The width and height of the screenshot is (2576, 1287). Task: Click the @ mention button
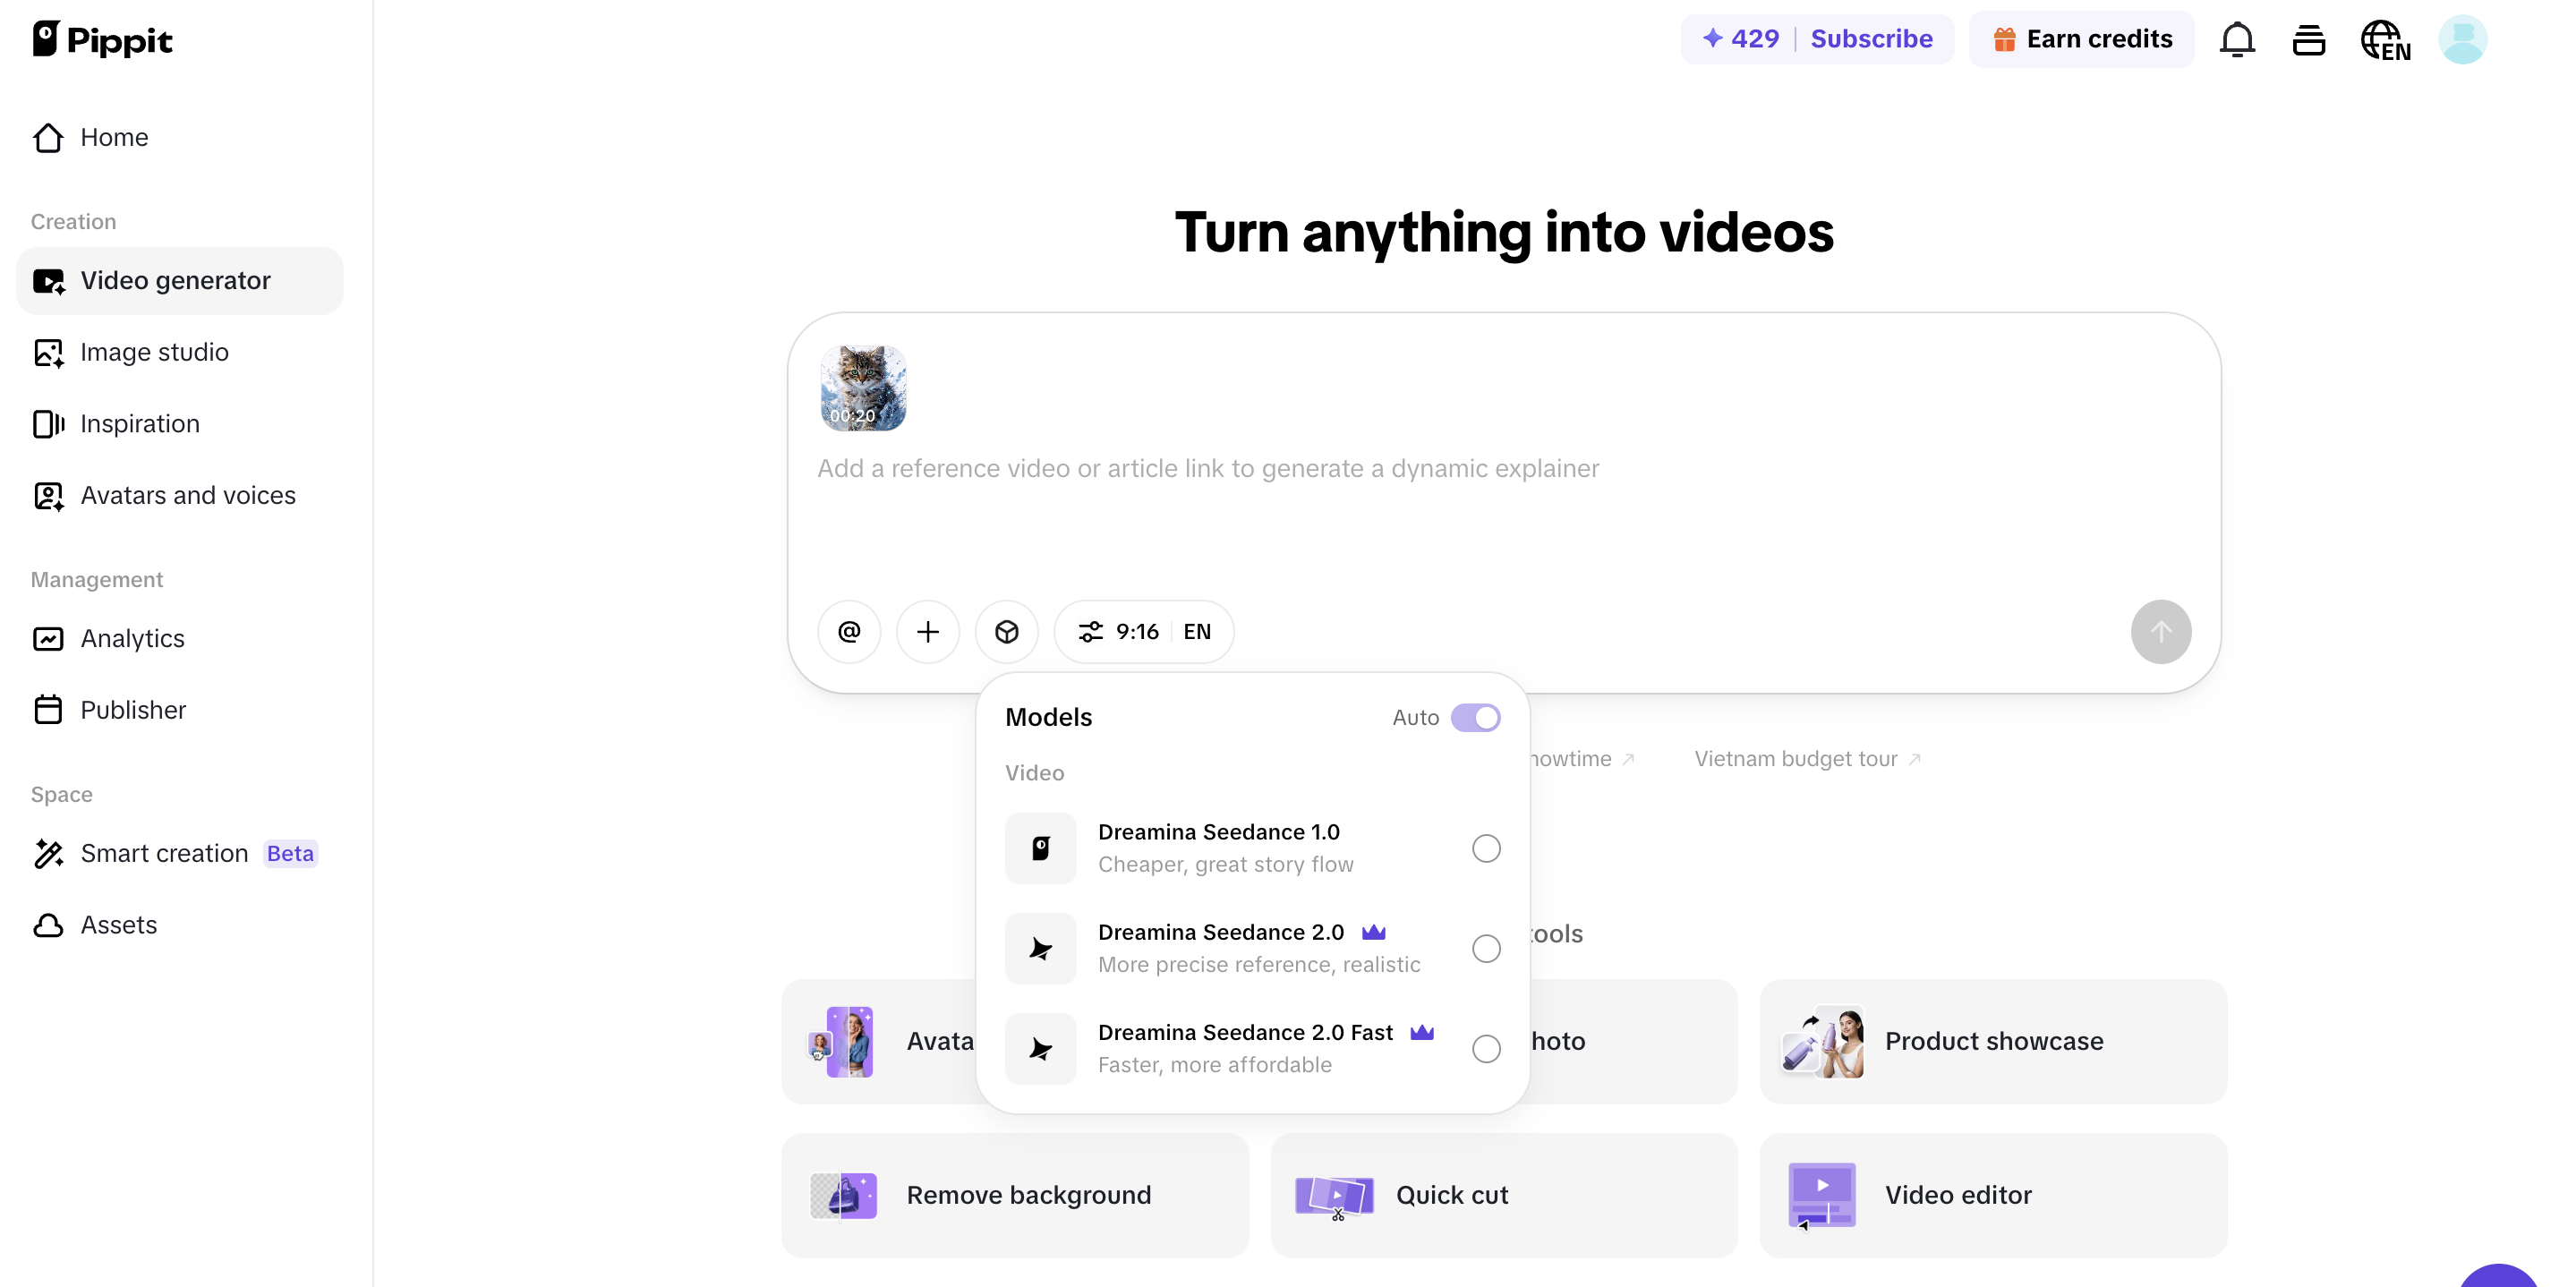[x=849, y=631]
